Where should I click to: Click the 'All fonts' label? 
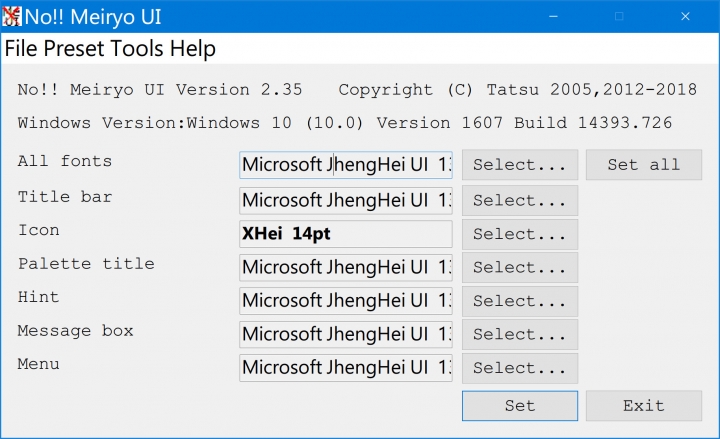pyautogui.click(x=65, y=161)
